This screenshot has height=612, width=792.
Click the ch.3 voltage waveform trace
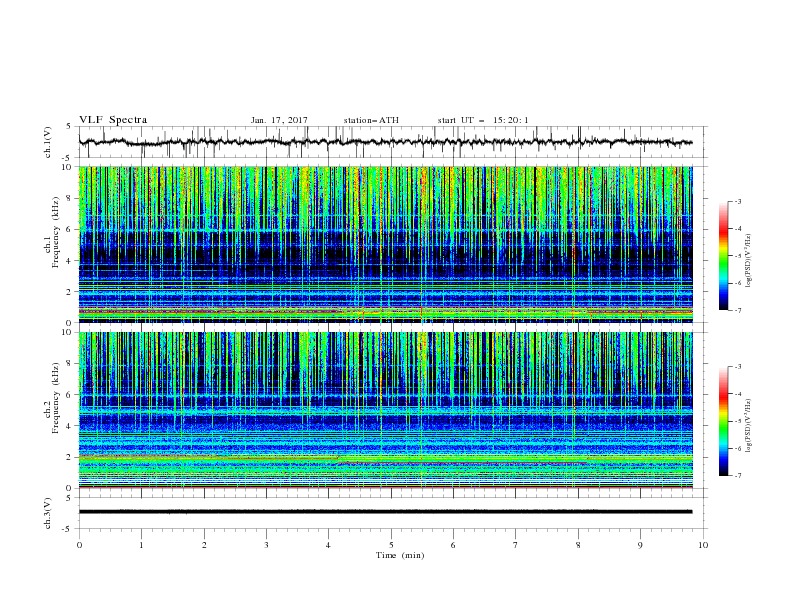click(385, 512)
